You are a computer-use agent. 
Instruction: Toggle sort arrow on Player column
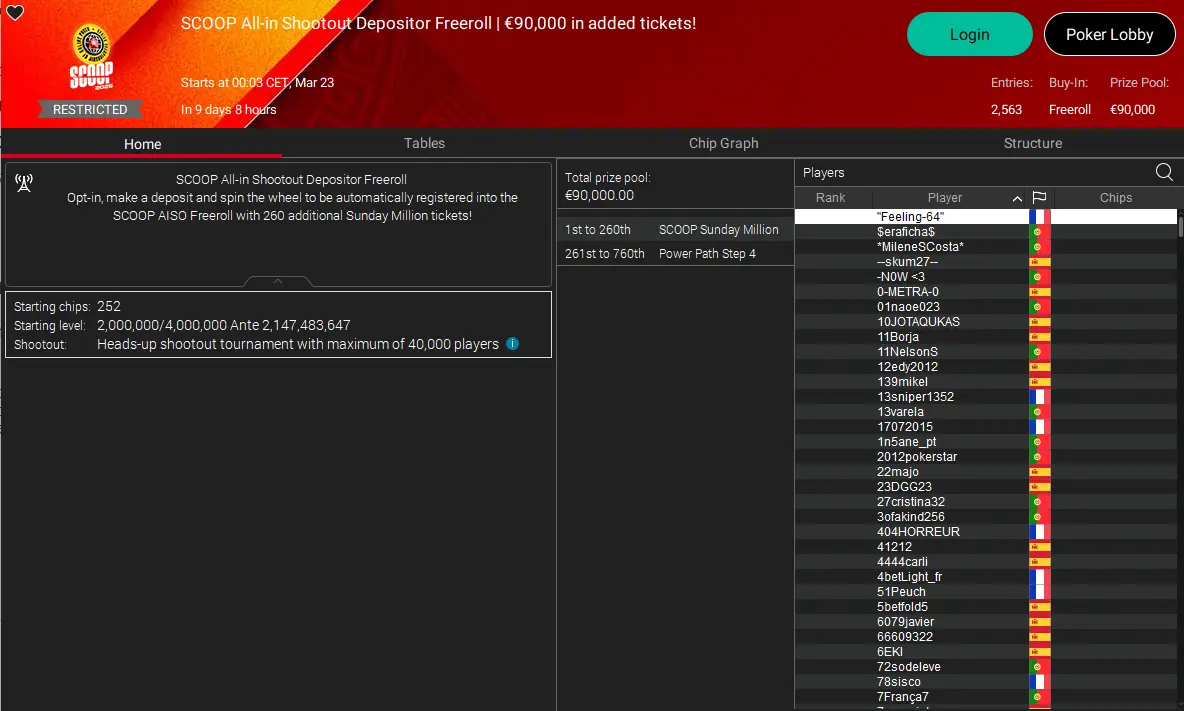point(1017,199)
